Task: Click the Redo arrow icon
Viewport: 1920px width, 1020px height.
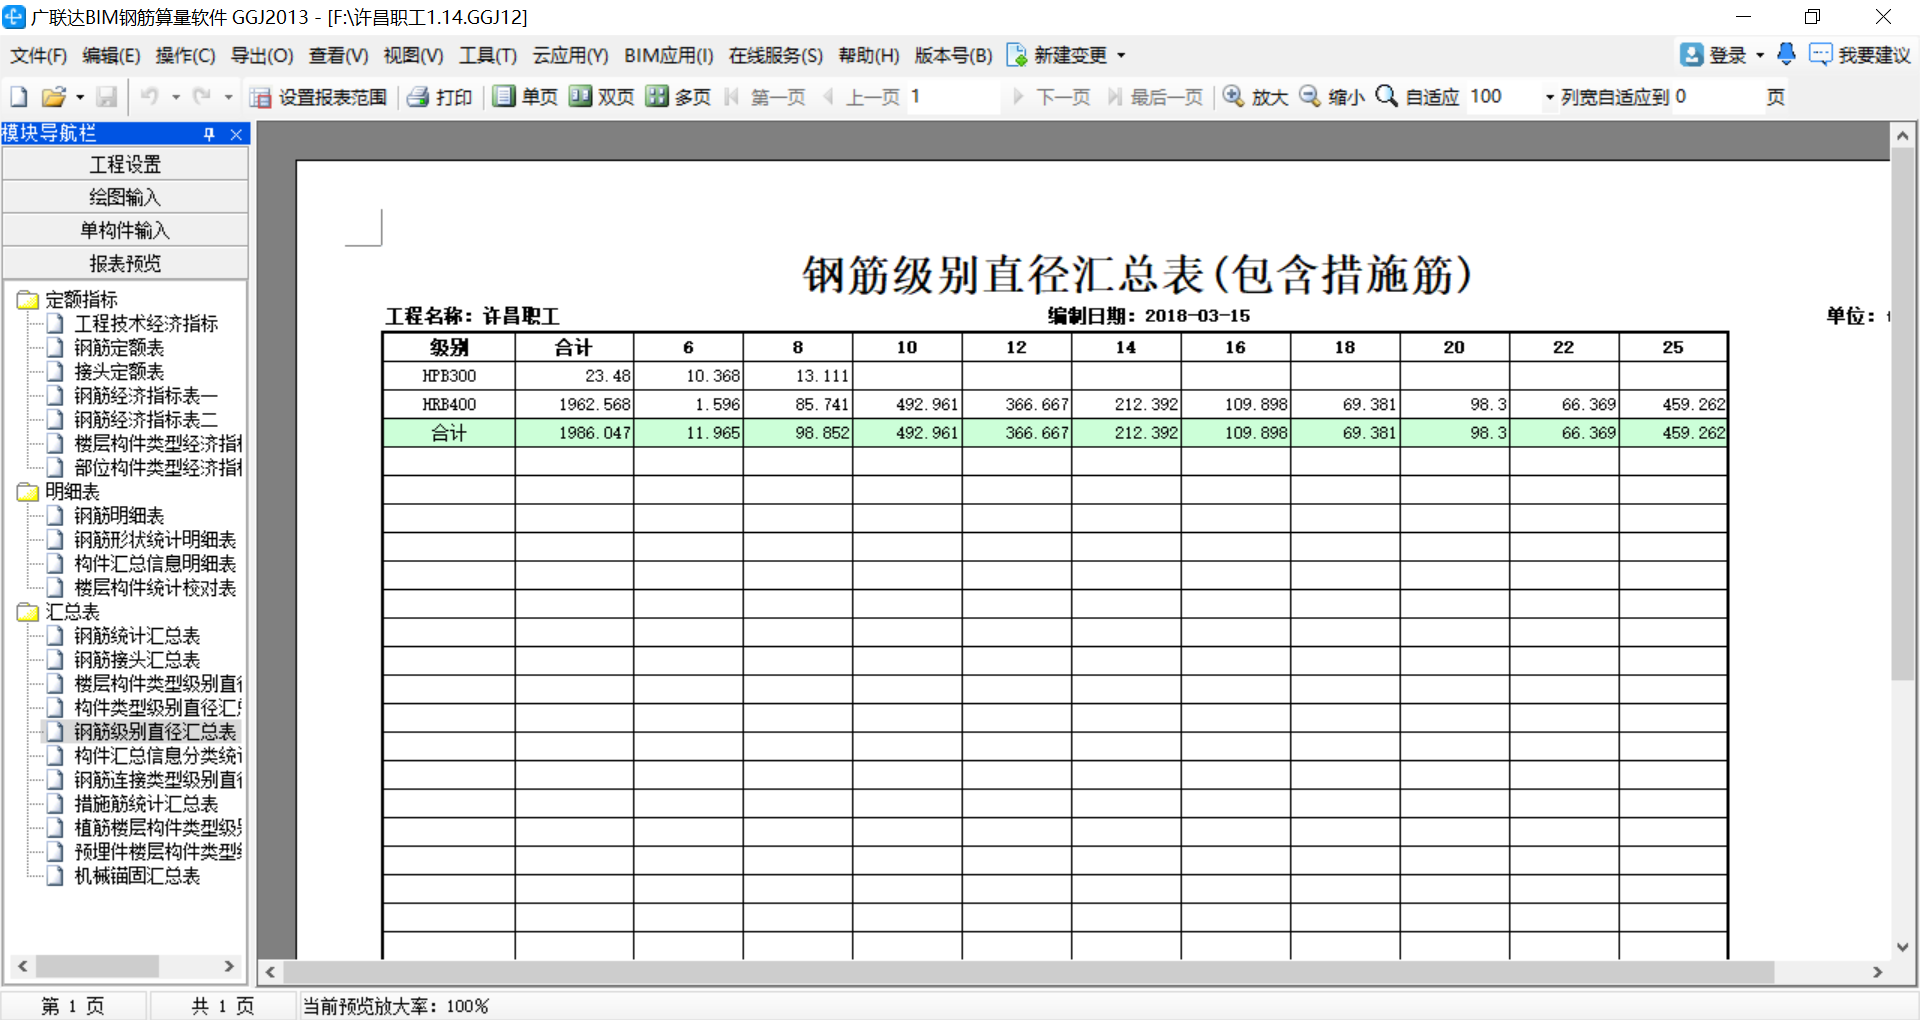Action: (202, 96)
